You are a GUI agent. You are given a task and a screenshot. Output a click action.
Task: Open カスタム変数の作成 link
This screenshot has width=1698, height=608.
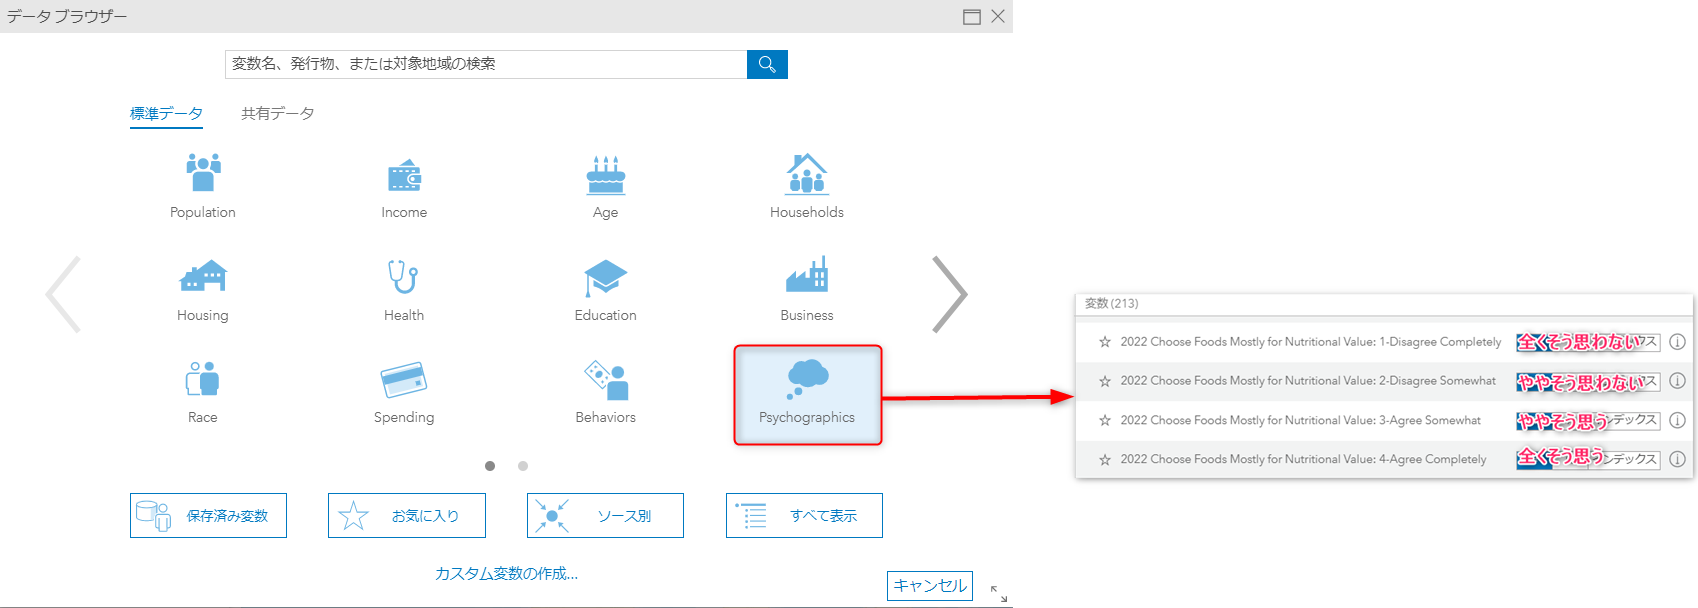pyautogui.click(x=506, y=573)
